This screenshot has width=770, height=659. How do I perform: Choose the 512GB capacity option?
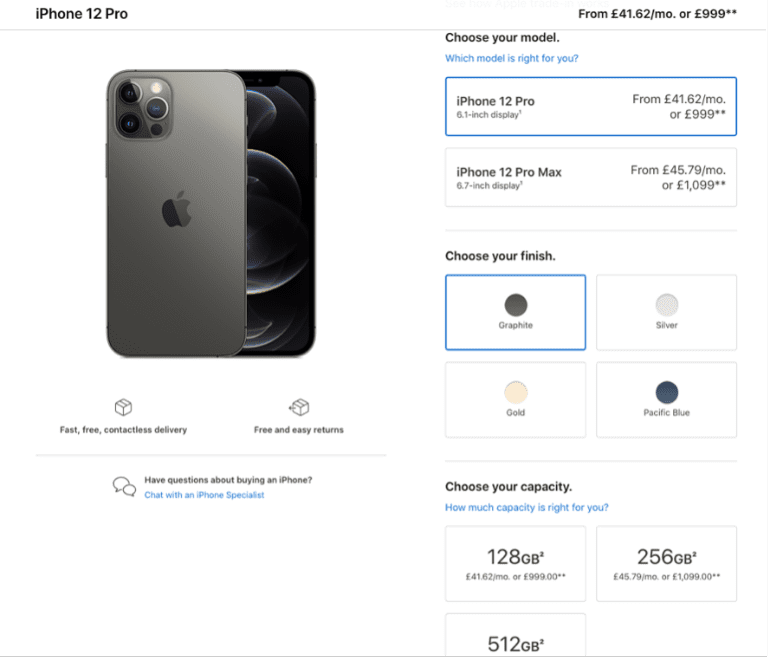pos(516,635)
